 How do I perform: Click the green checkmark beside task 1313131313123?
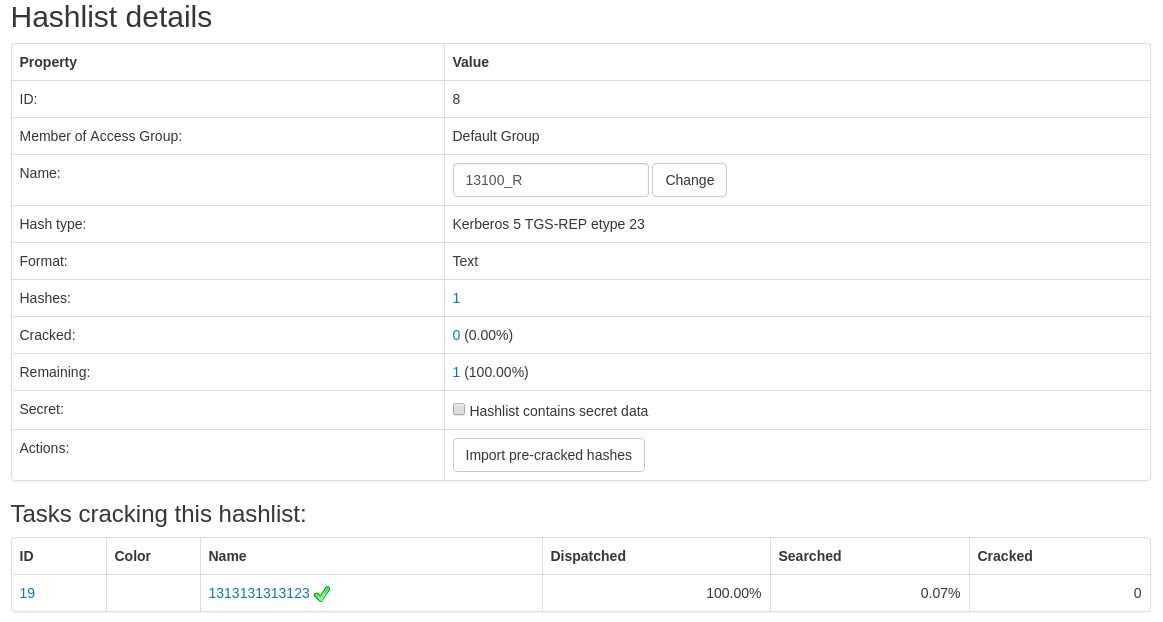[322, 593]
